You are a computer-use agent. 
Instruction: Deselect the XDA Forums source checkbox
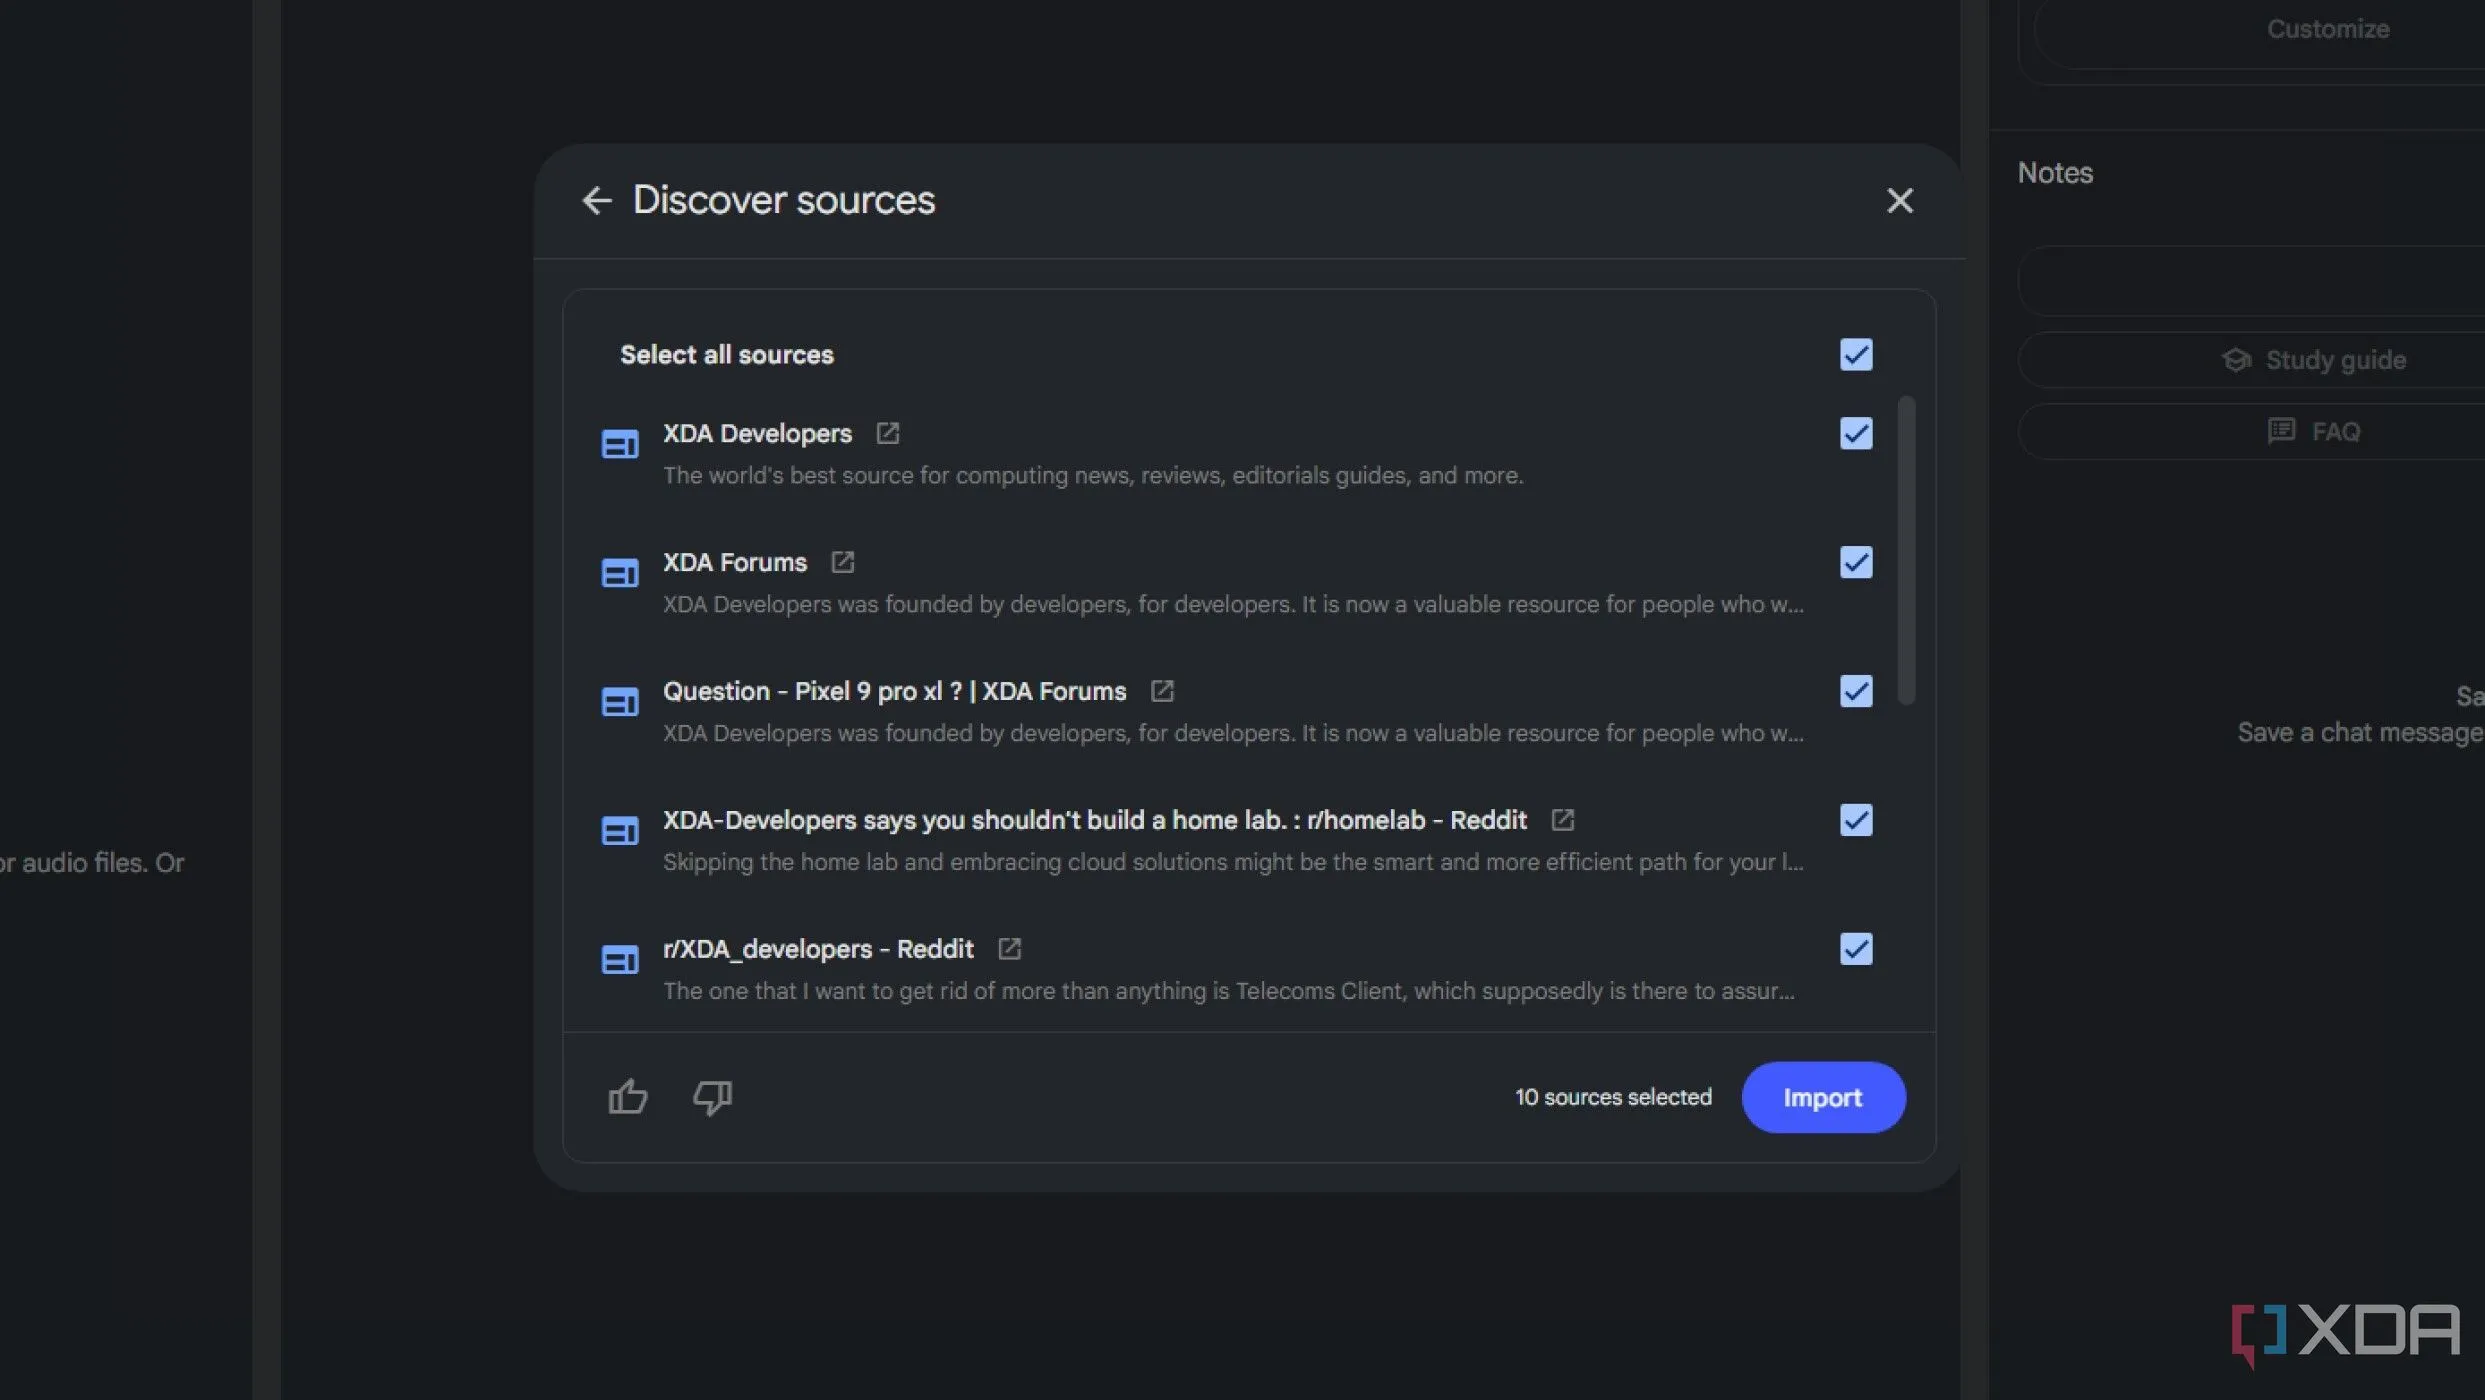click(x=1856, y=563)
